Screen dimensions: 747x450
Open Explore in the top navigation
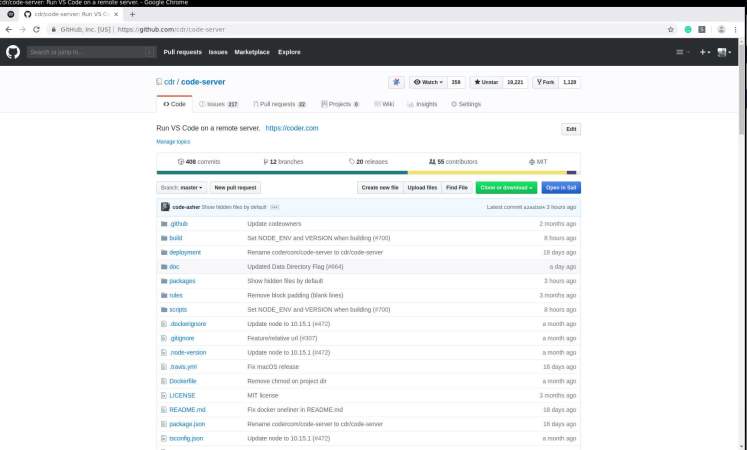tap(289, 52)
